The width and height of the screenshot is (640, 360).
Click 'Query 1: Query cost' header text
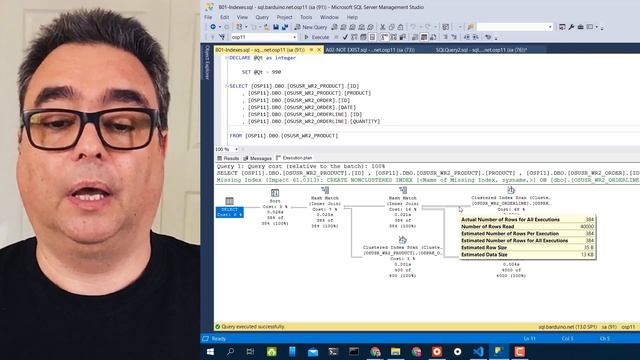(300, 167)
